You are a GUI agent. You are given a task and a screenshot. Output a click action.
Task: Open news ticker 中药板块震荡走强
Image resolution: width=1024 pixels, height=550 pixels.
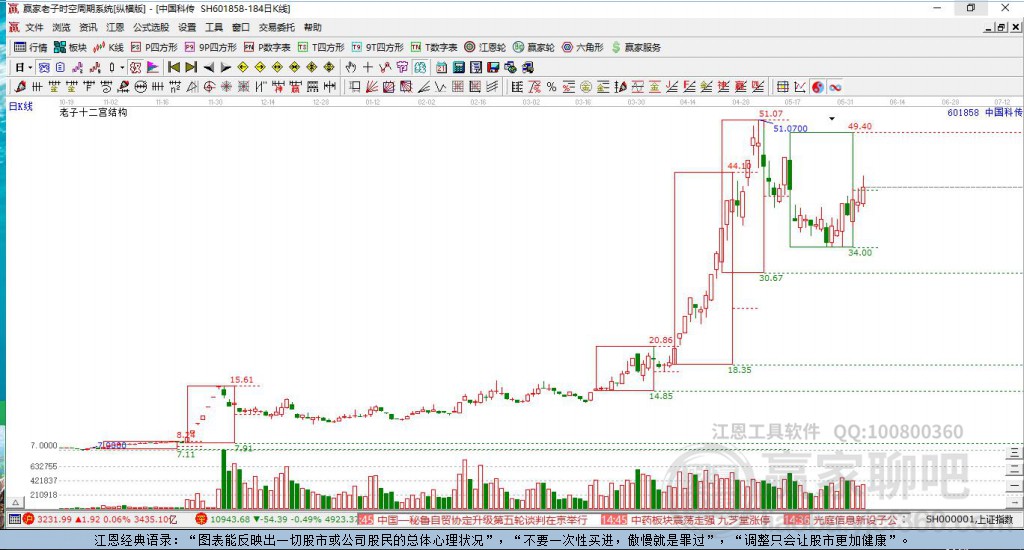pyautogui.click(x=700, y=520)
